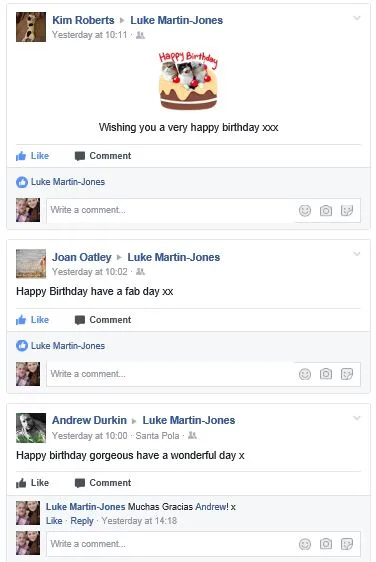The image size is (376, 562).
Task: Open options chevron on Joan Oatley post
Action: [x=357, y=254]
